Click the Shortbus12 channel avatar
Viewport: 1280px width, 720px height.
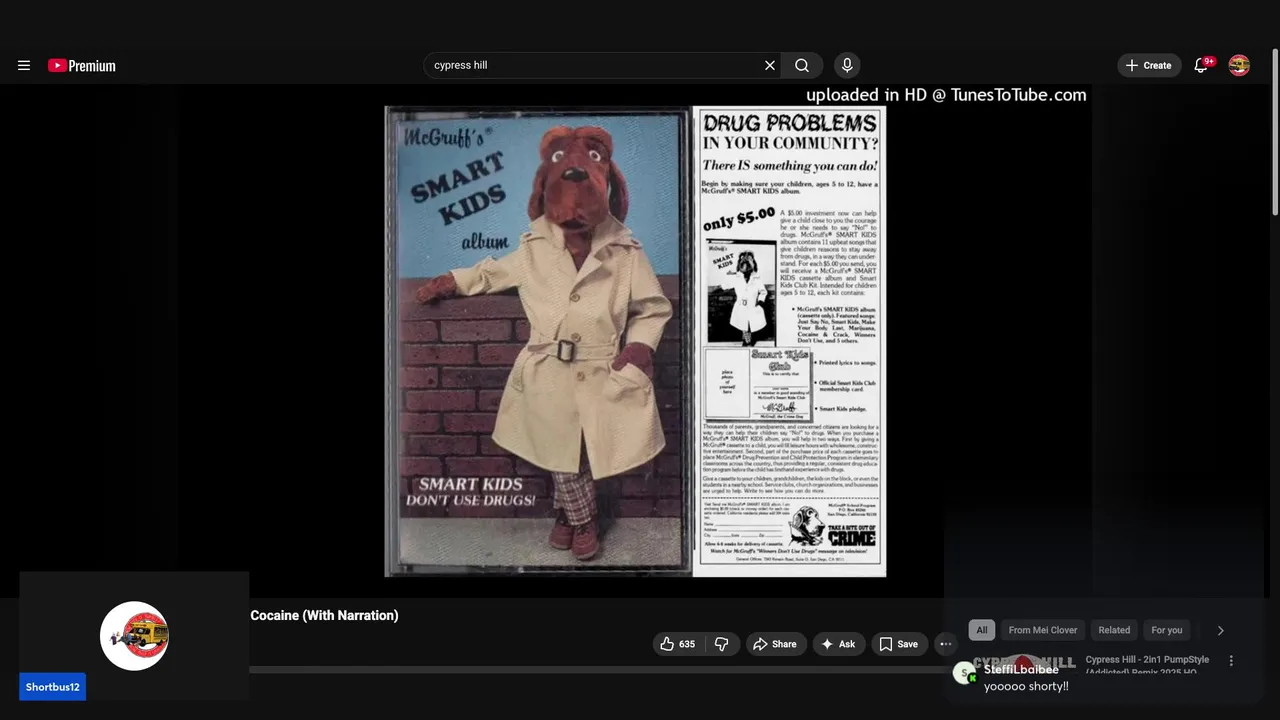point(134,636)
